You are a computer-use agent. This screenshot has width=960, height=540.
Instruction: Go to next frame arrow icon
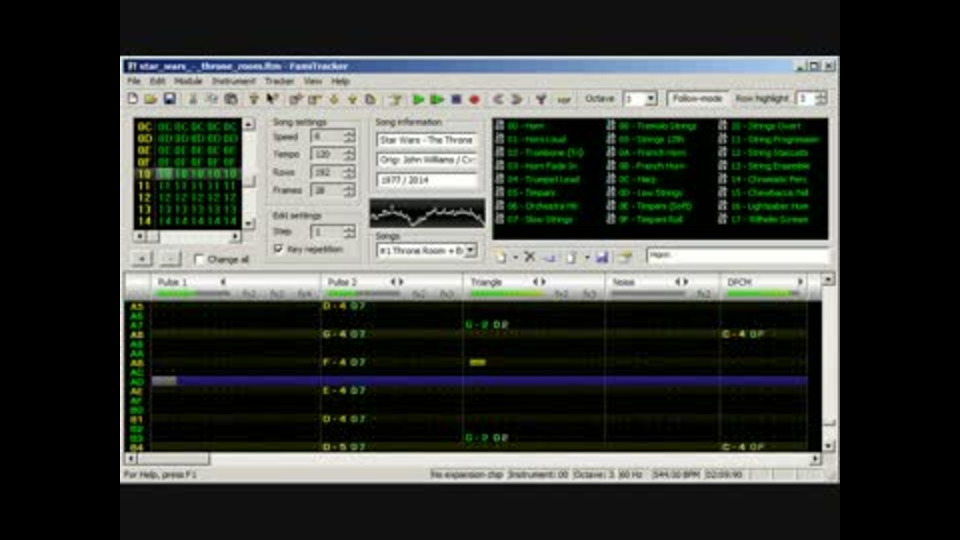pos(517,99)
